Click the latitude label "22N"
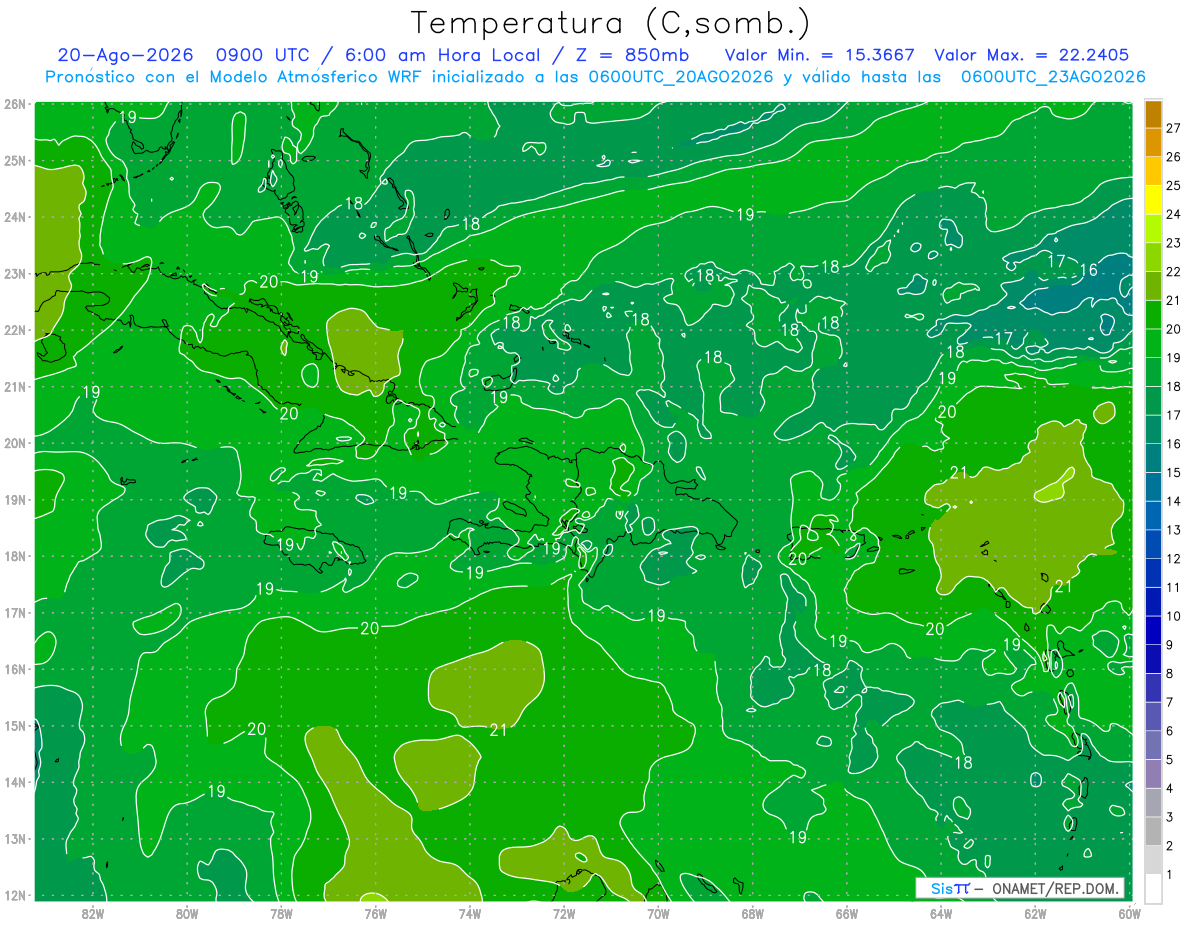This screenshot has height=927, width=1200. pos(15,330)
